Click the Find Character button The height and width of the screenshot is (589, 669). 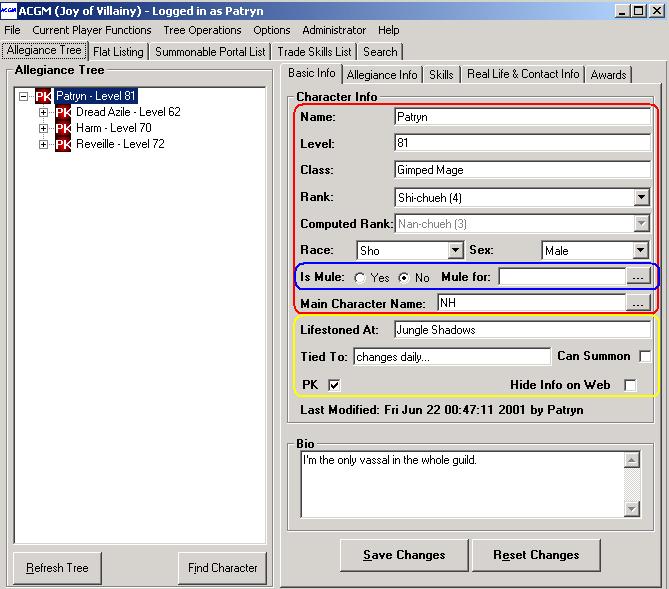(222, 568)
